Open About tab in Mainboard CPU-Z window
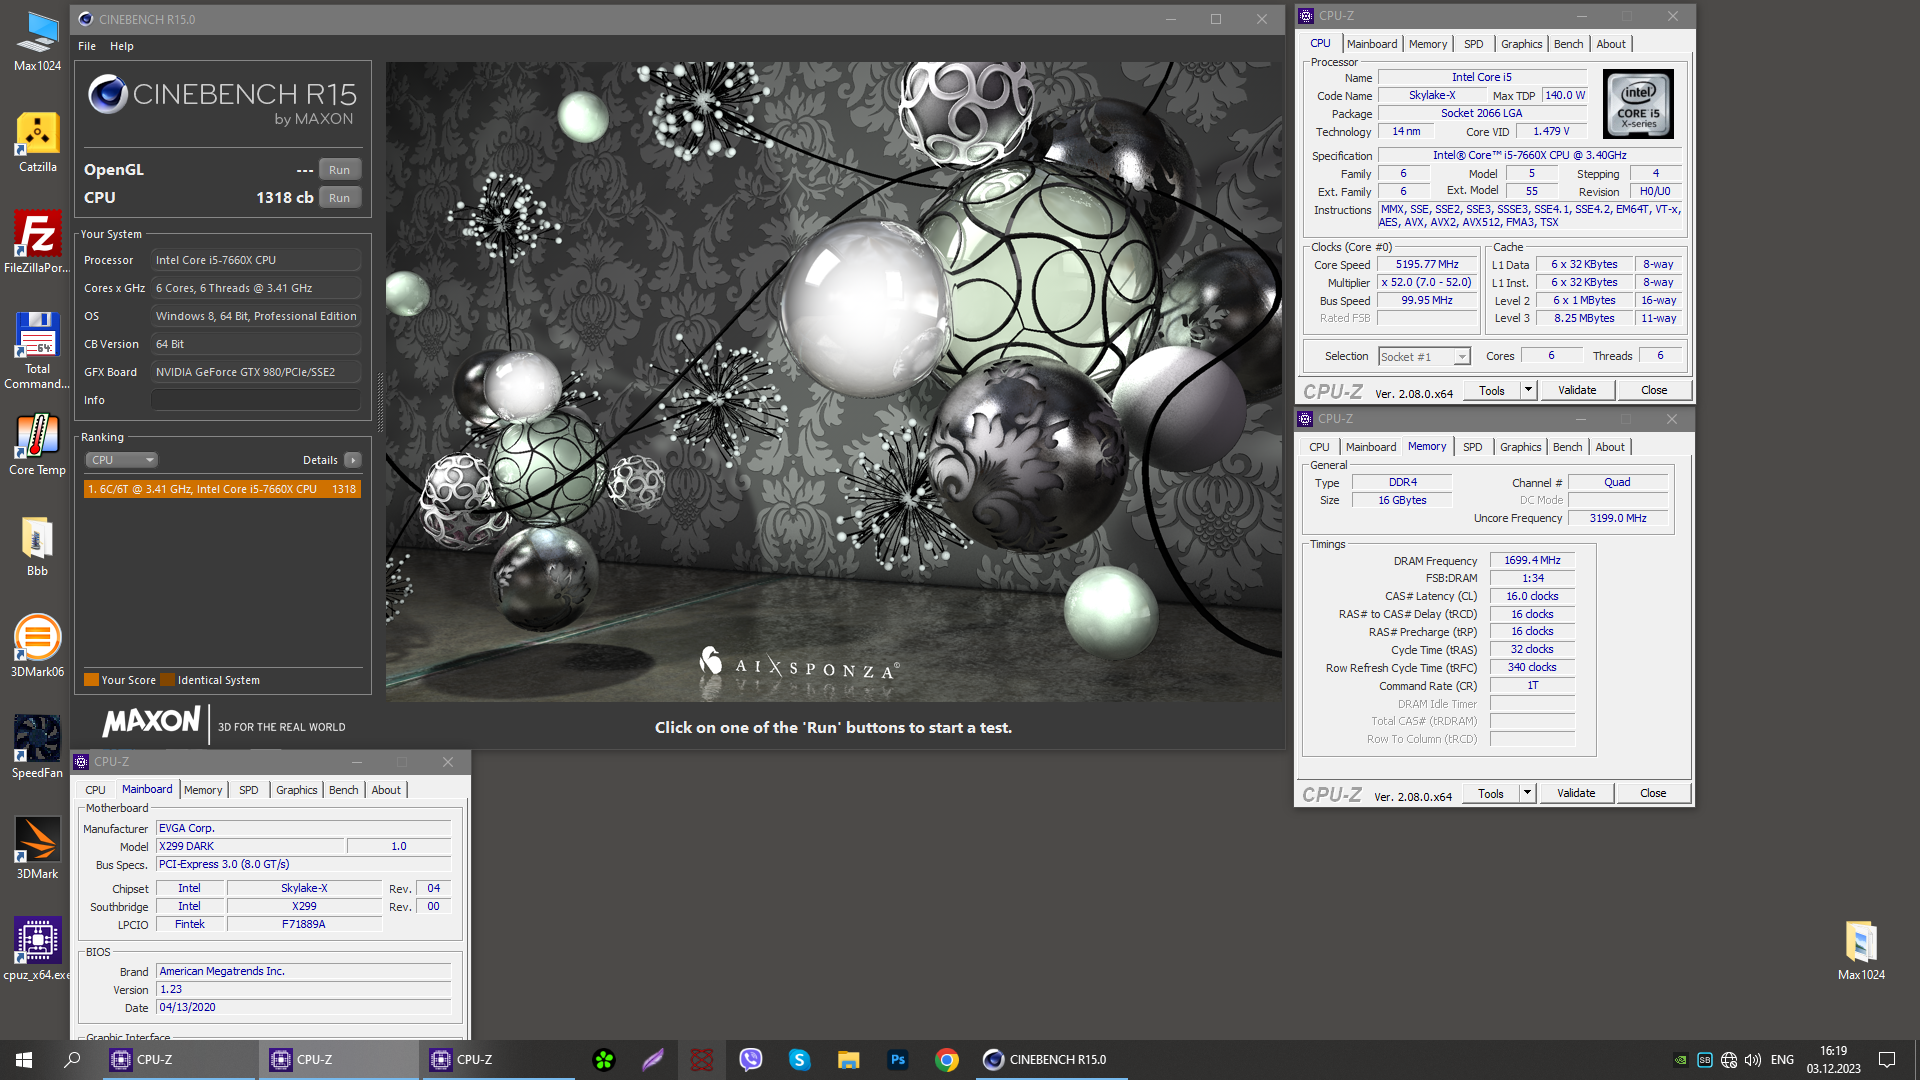The width and height of the screenshot is (1920, 1080). tap(386, 790)
